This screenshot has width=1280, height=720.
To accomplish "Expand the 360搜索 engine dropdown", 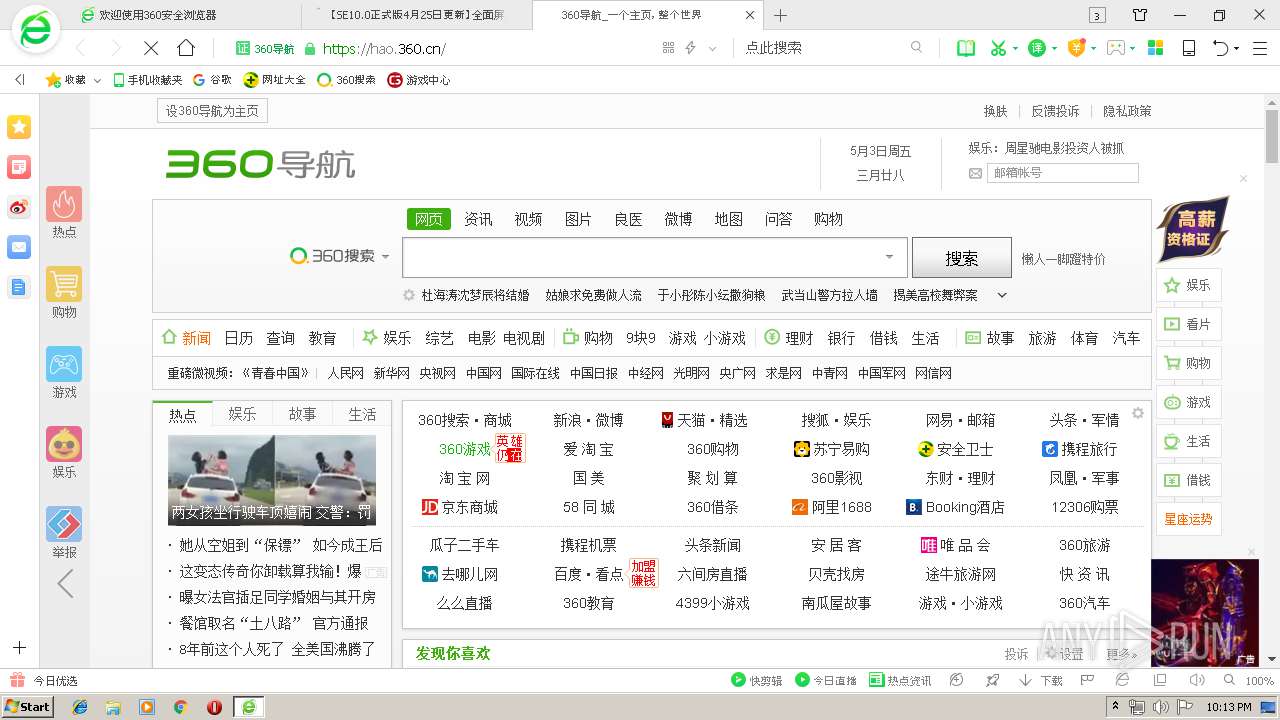I will point(385,257).
